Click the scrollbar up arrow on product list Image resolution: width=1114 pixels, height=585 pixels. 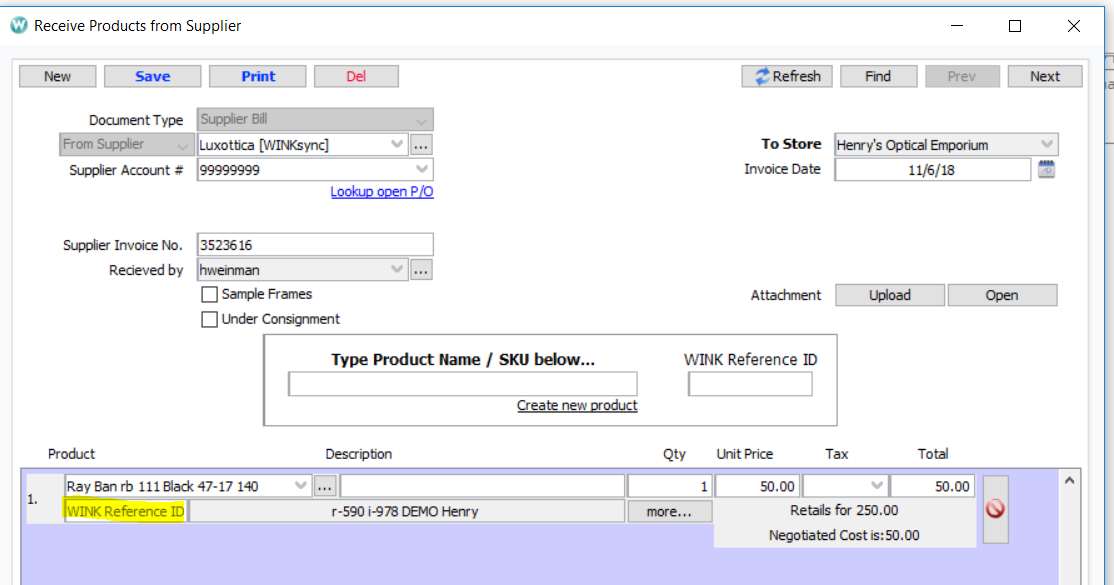pyautogui.click(x=1069, y=482)
